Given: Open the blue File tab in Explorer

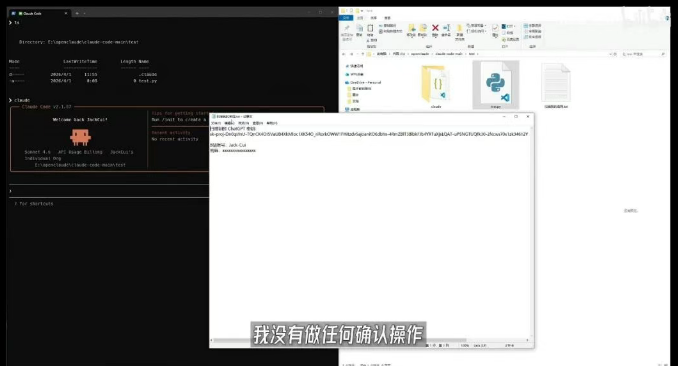Looking at the screenshot, I should pyautogui.click(x=346, y=18).
